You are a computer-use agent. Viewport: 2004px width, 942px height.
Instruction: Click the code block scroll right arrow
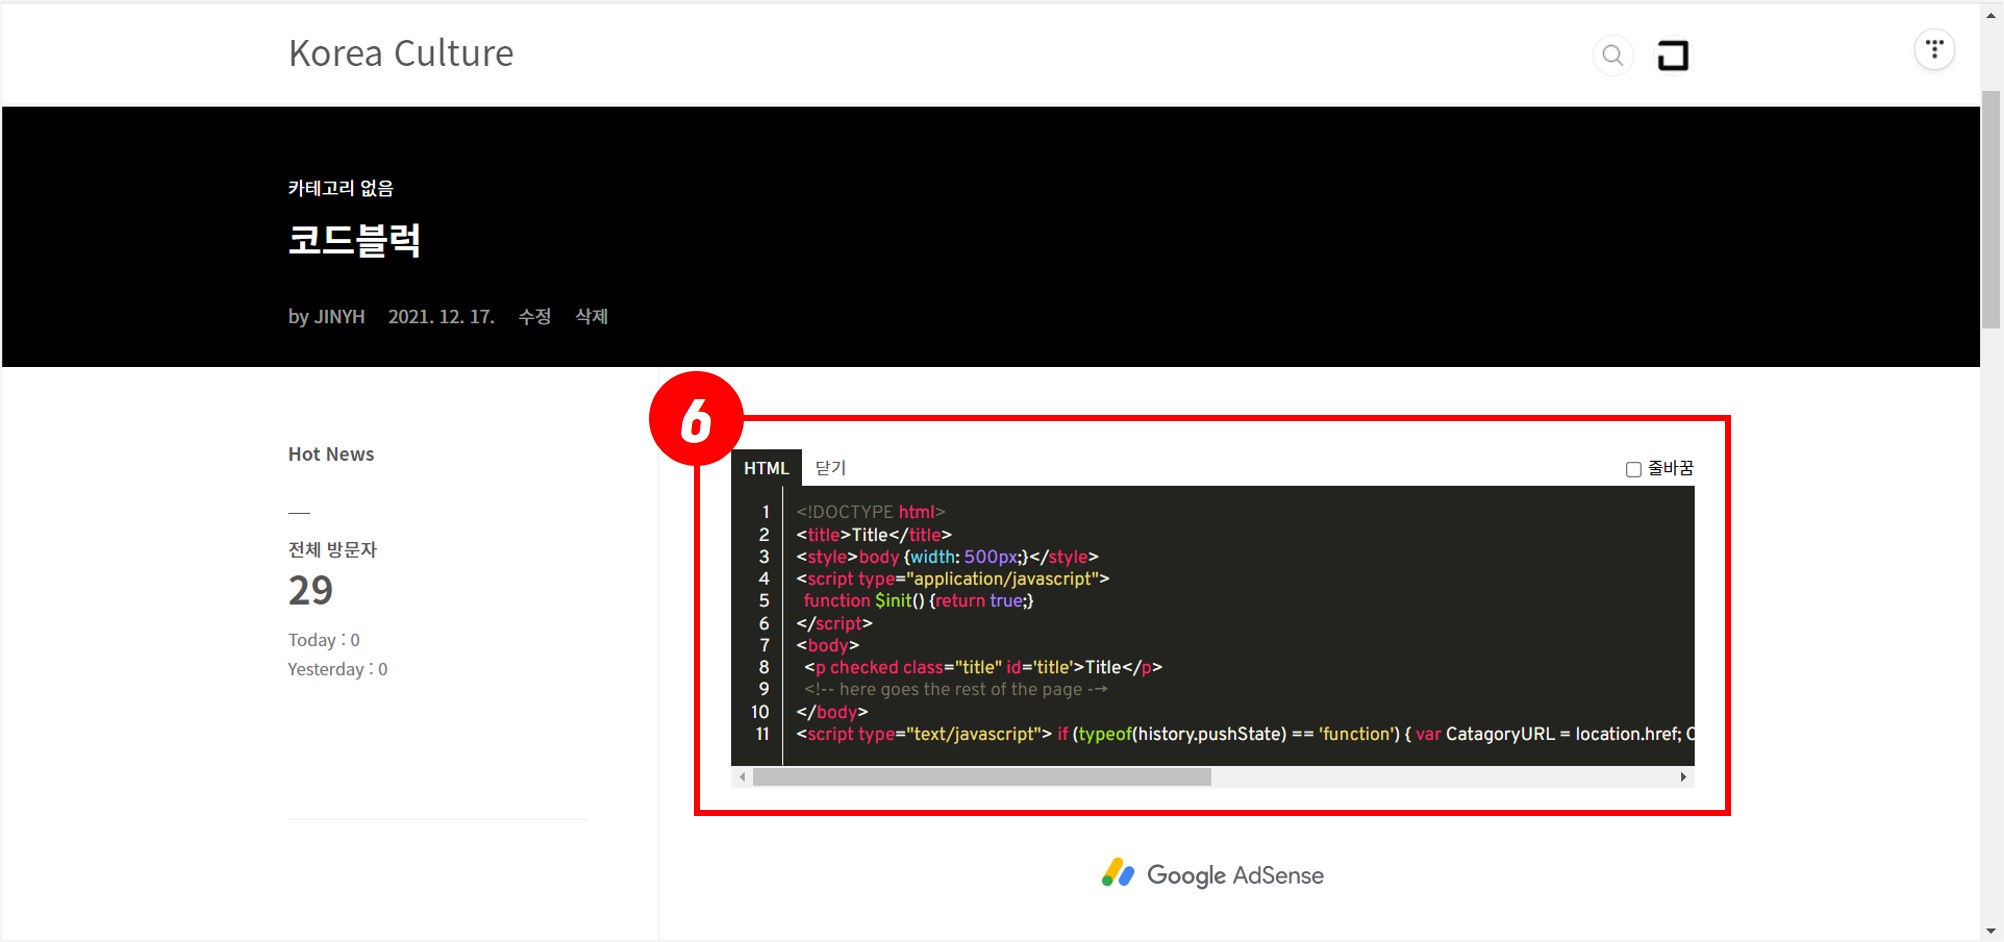pyautogui.click(x=1683, y=777)
